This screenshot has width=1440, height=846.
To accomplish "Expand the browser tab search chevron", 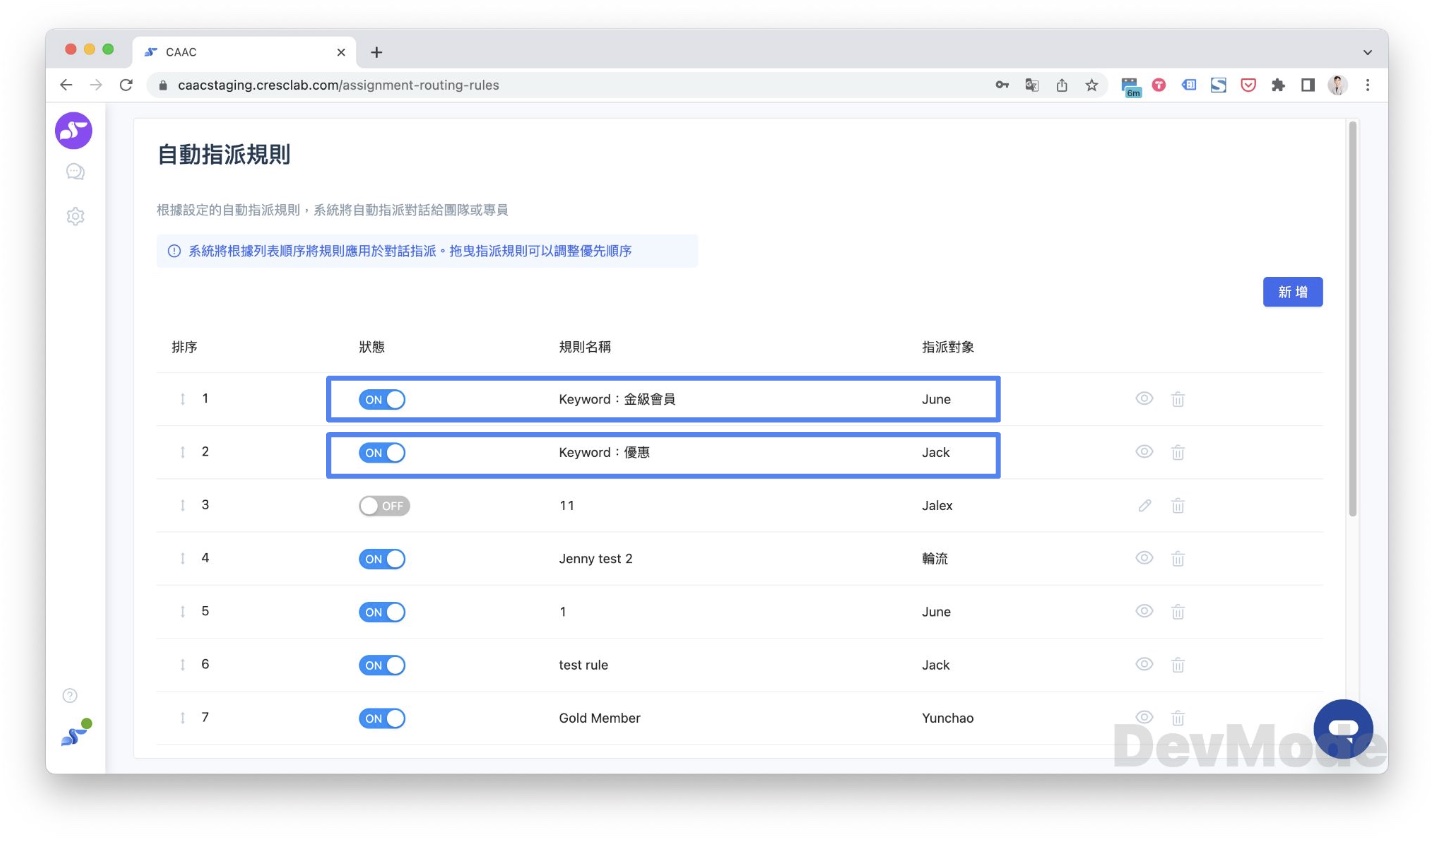I will [x=1367, y=52].
